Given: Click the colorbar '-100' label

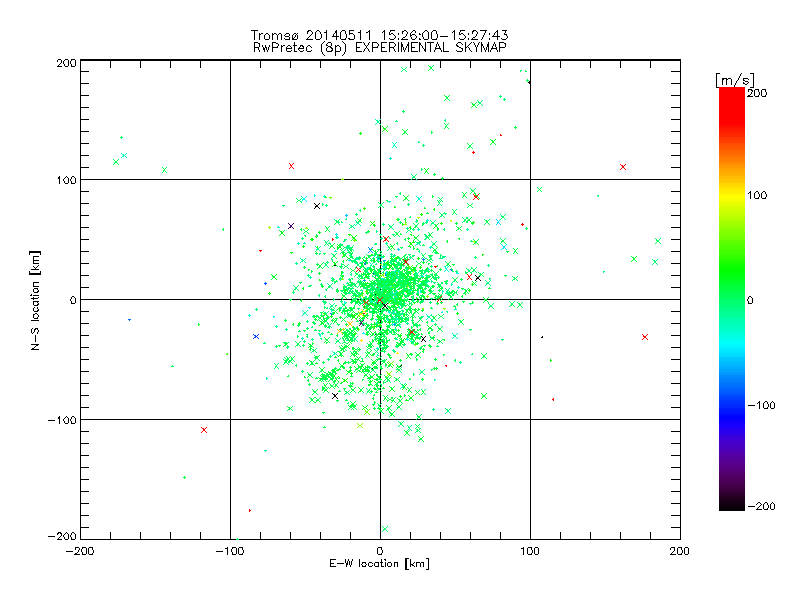Looking at the screenshot, I should [x=761, y=405].
